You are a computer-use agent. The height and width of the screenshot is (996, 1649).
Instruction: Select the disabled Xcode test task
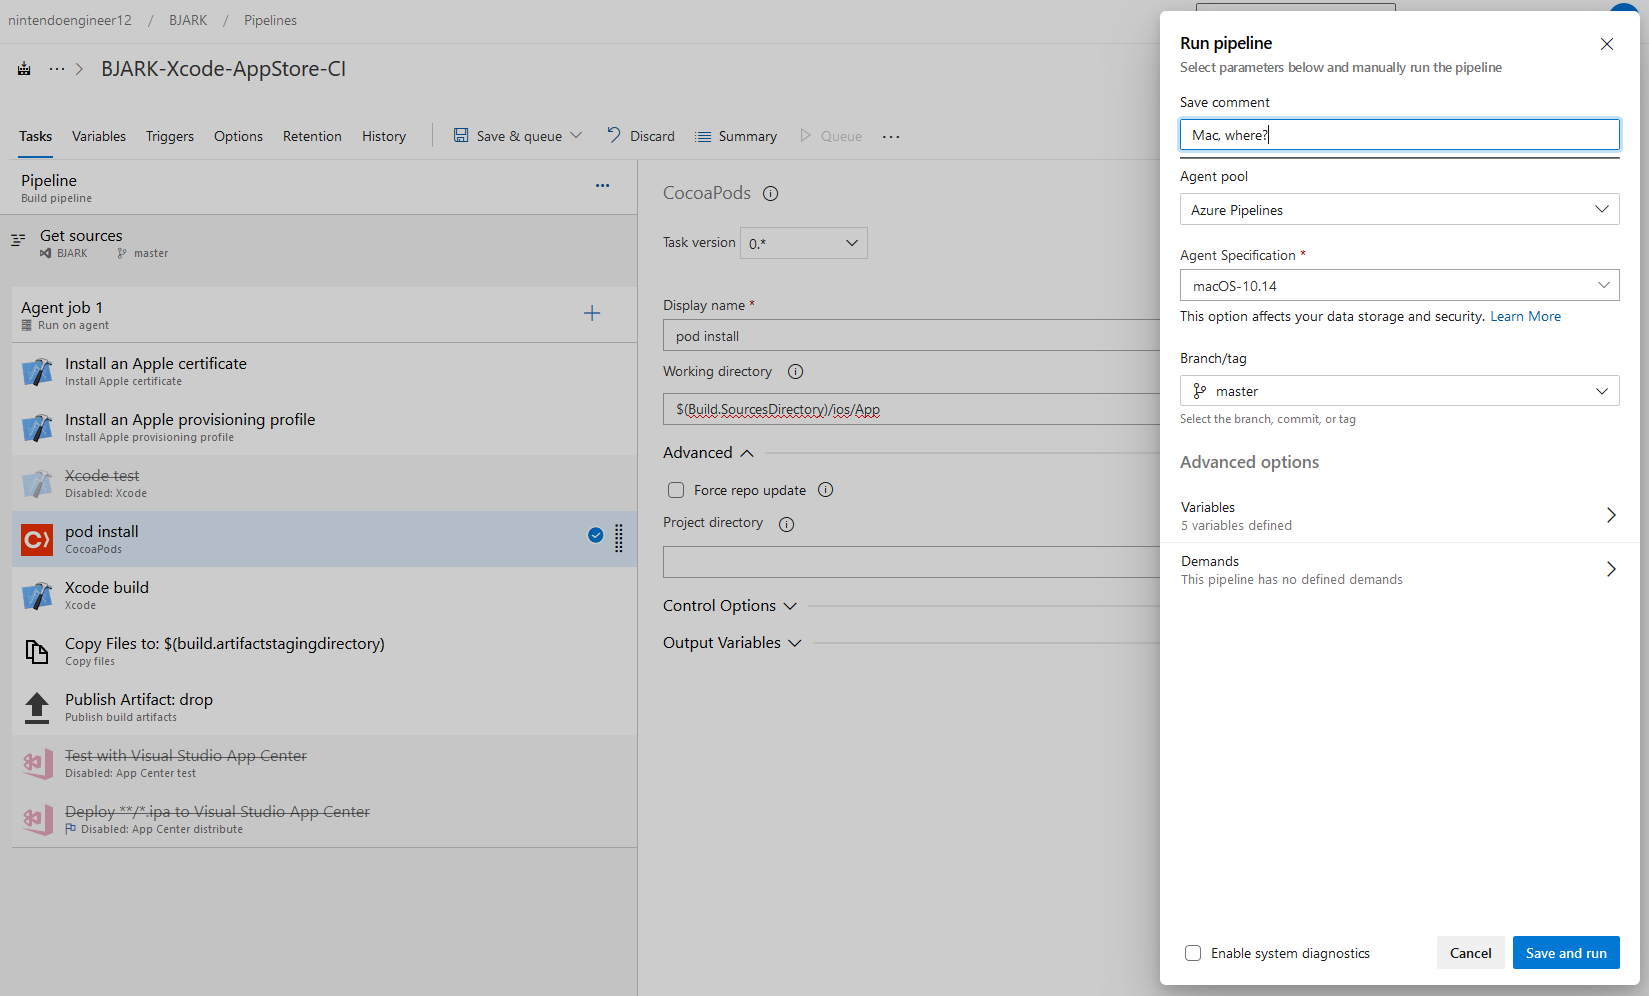coord(324,483)
